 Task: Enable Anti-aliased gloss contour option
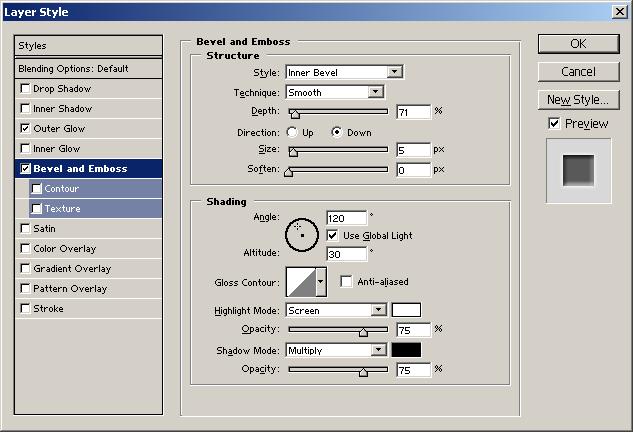(346, 281)
